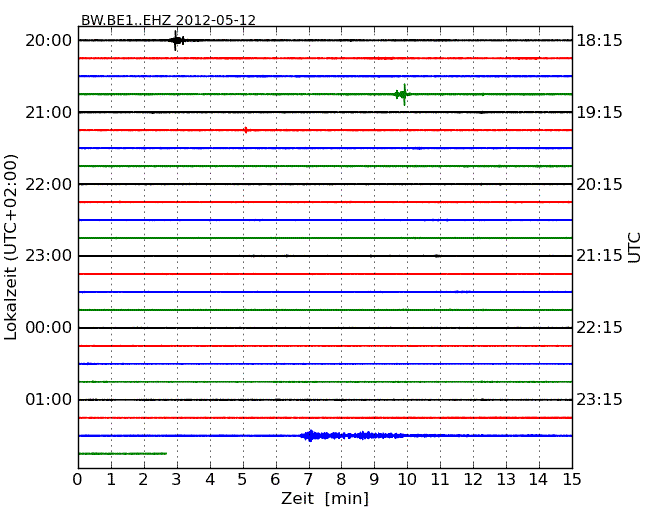Click the 20:00 local time label
Image resolution: width=650 pixels, height=520 pixels.
coord(49,41)
